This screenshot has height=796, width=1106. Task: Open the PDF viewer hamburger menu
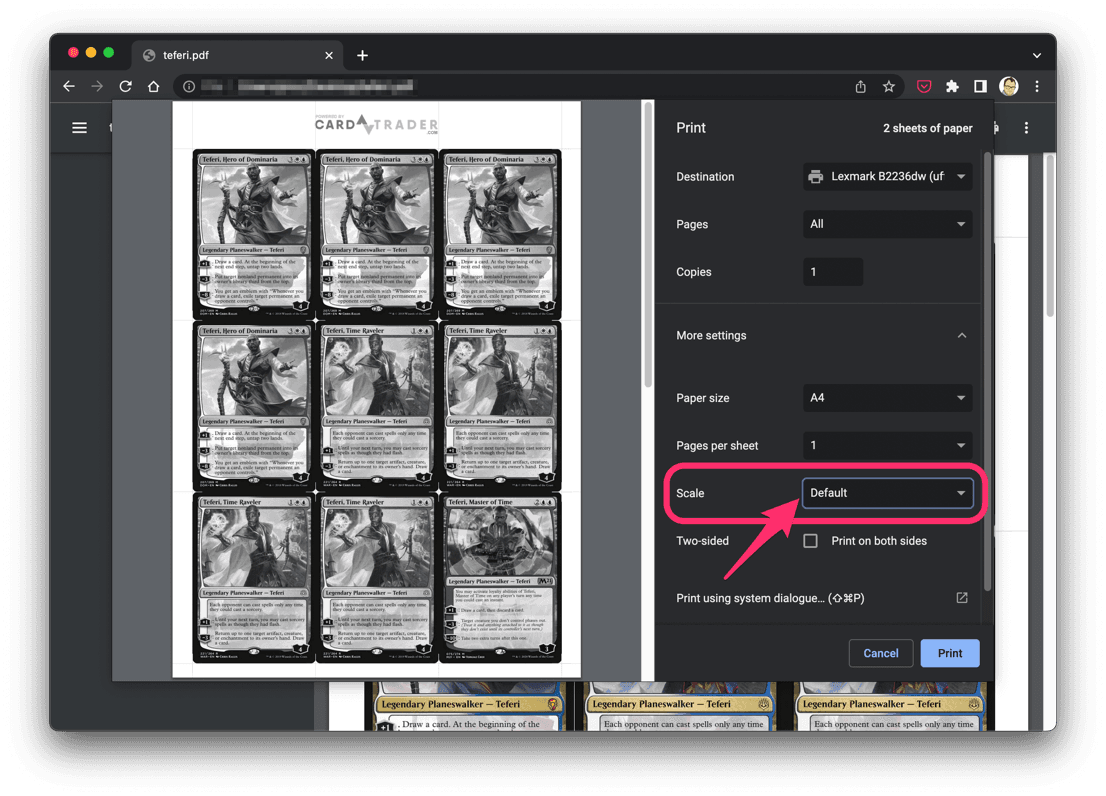point(79,128)
